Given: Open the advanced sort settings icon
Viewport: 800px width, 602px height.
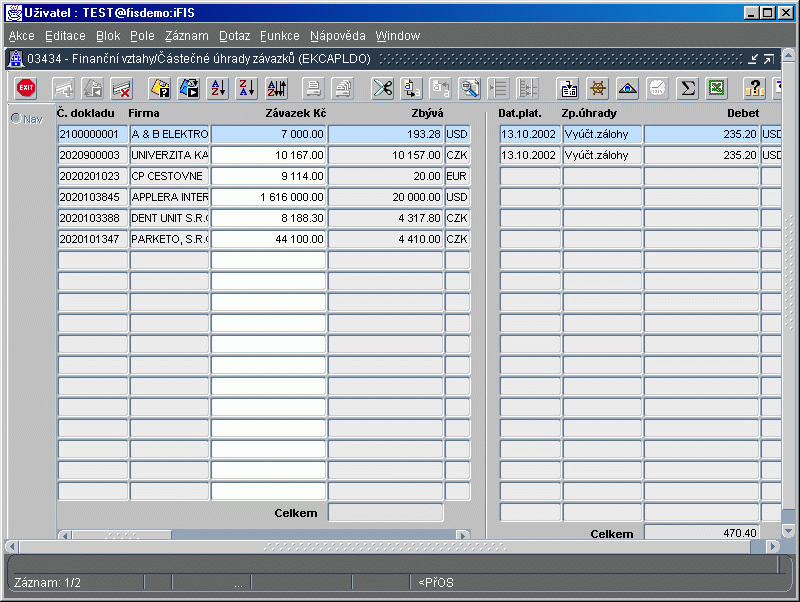Looking at the screenshot, I should pos(277,89).
